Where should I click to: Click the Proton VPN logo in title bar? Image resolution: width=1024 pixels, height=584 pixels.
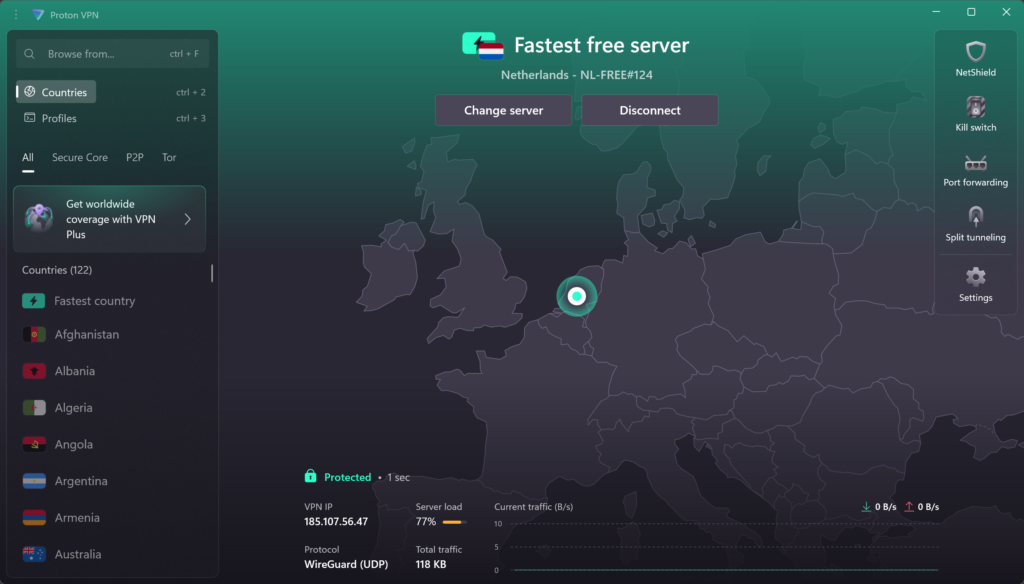38,14
